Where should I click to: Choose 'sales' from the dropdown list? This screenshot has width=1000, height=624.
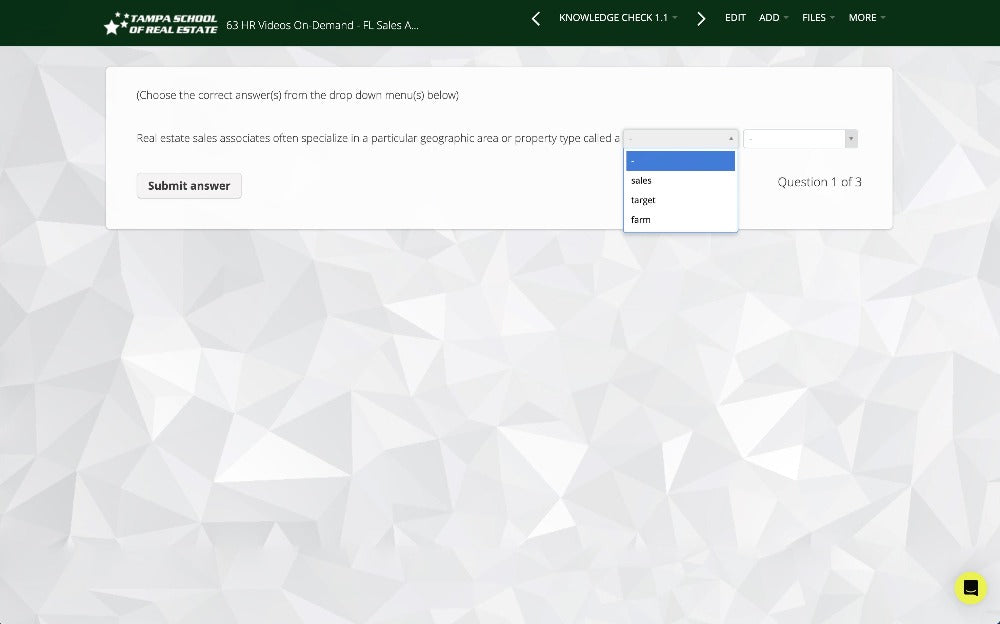coord(642,181)
